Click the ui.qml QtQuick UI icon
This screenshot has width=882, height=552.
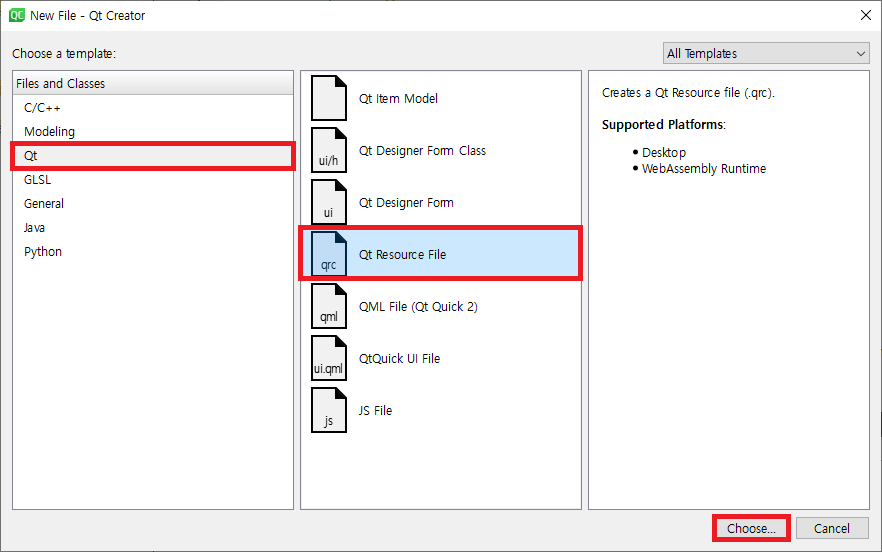(329, 358)
